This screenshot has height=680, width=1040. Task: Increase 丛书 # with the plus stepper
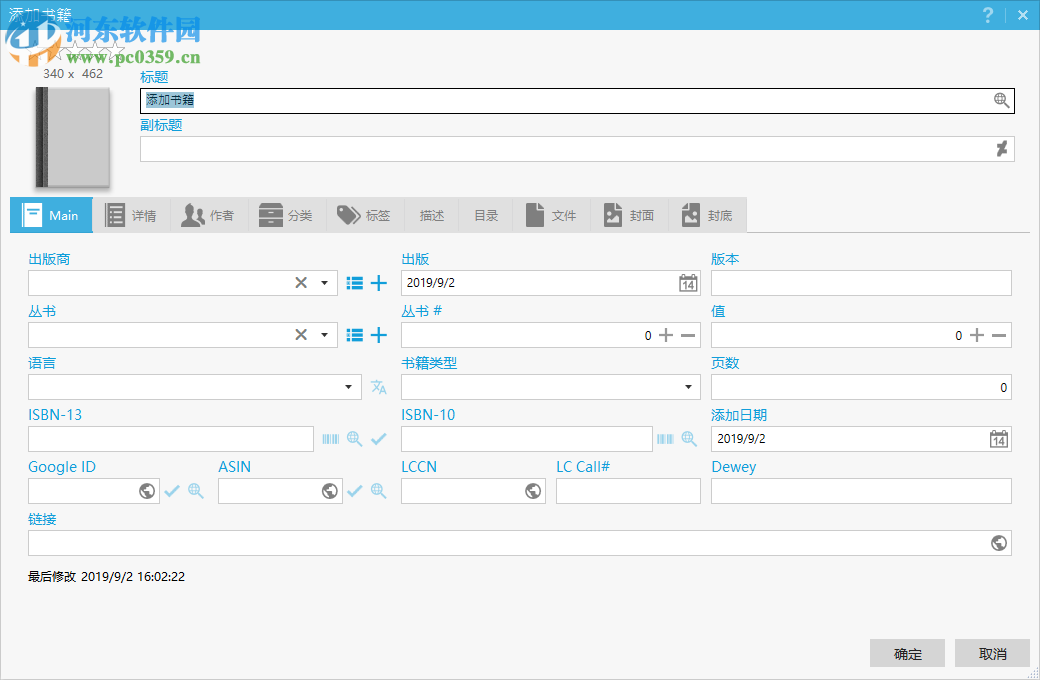665,334
